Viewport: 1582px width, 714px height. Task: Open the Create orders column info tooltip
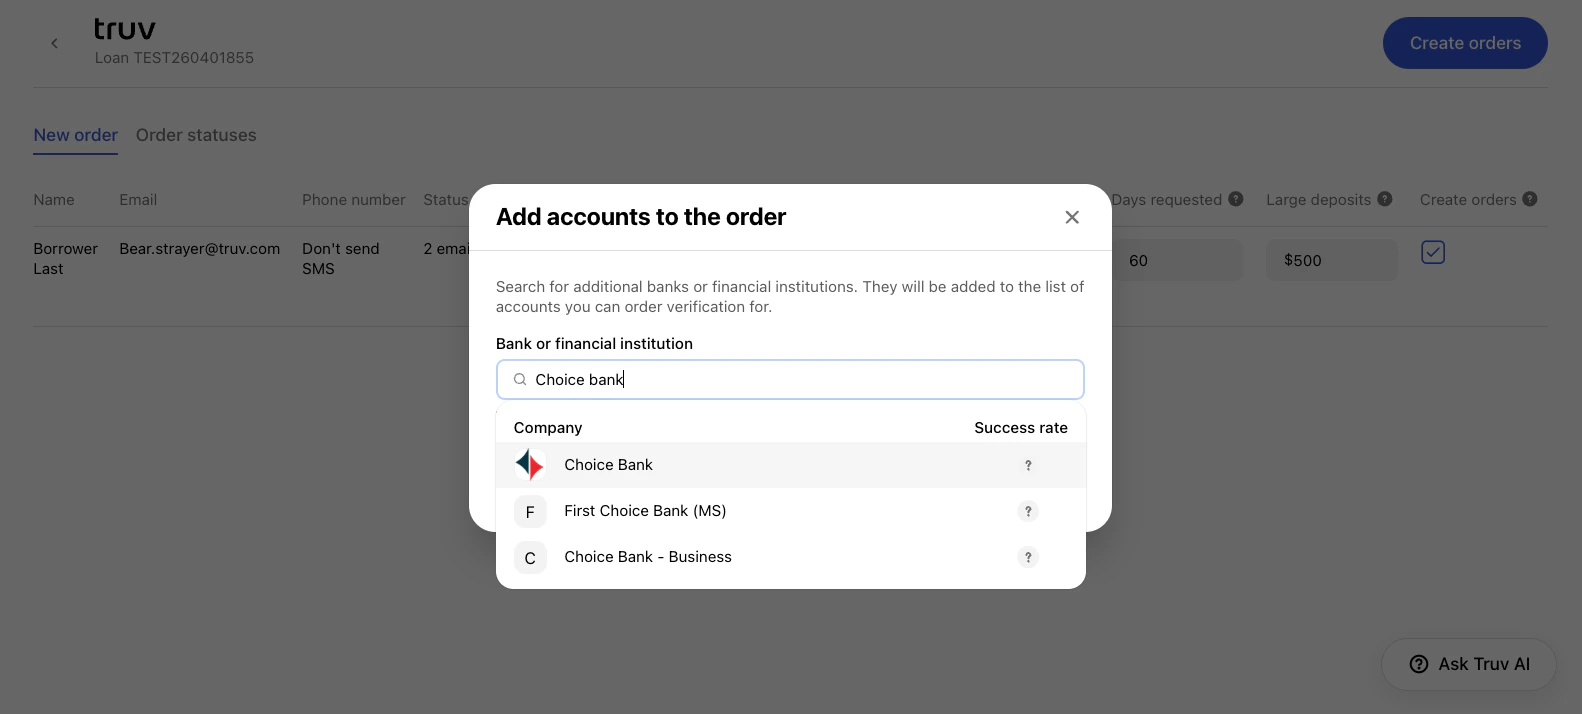[x=1529, y=199]
